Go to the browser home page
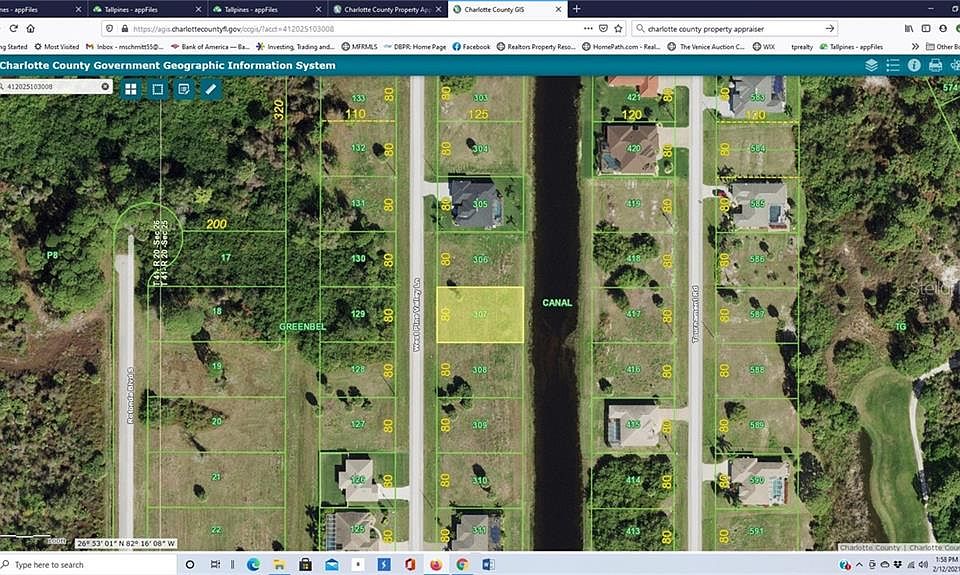 click(x=30, y=28)
